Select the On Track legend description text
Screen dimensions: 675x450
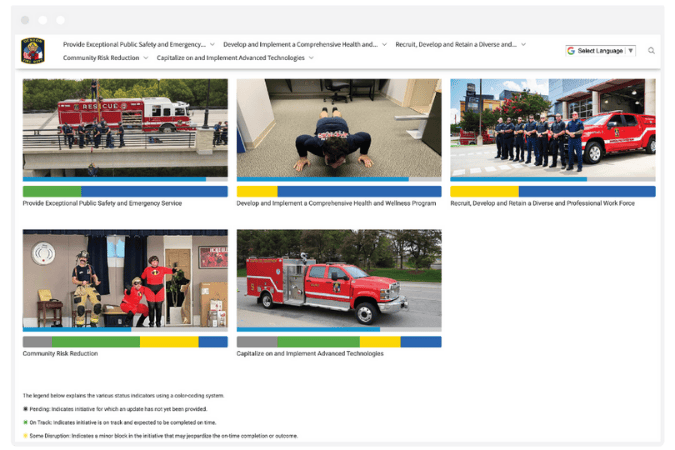123,422
